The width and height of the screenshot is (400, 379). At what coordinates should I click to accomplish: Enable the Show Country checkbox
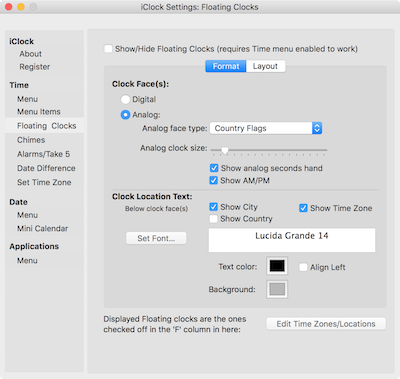213,219
